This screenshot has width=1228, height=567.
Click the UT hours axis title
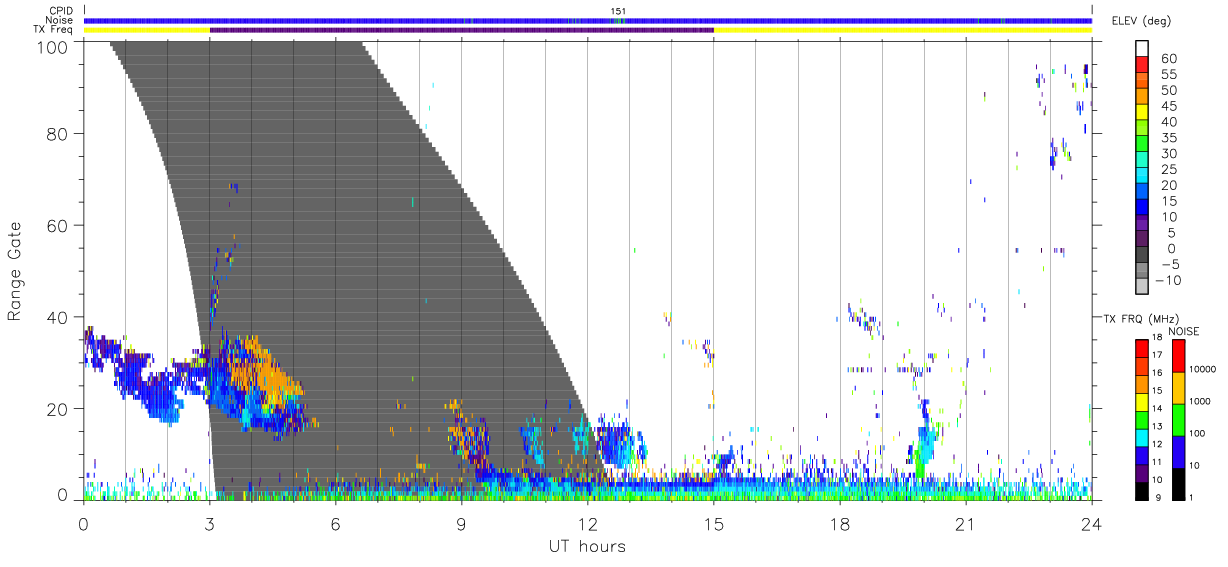click(587, 546)
